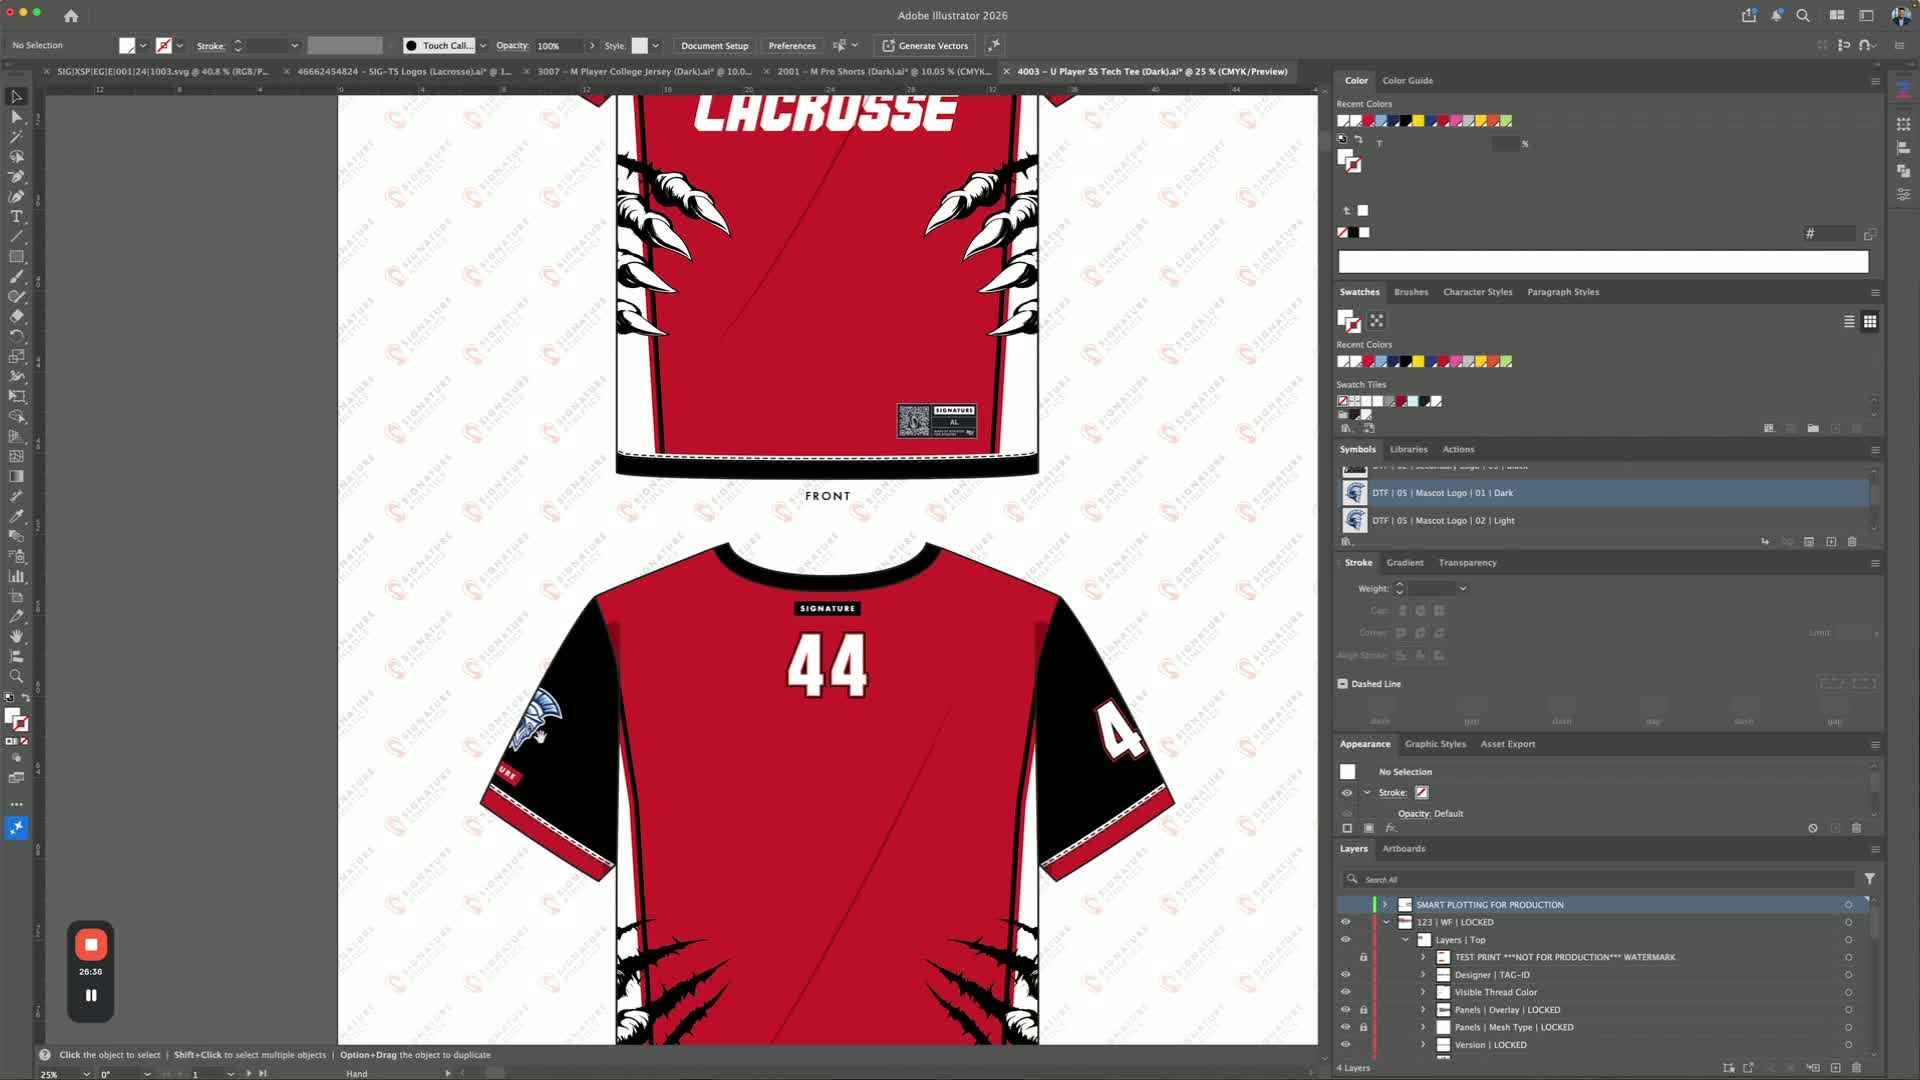This screenshot has width=1920, height=1080.
Task: Expand the 'Version | LOCKED' layer
Action: tap(1423, 1045)
